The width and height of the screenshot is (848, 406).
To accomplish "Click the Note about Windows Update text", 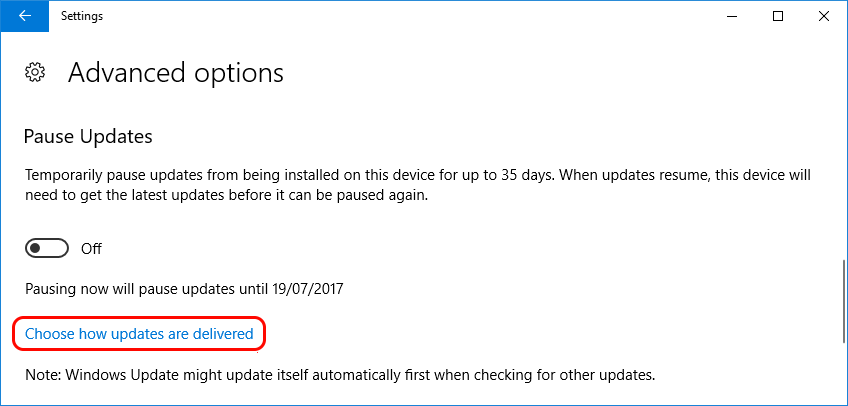I will click(340, 375).
